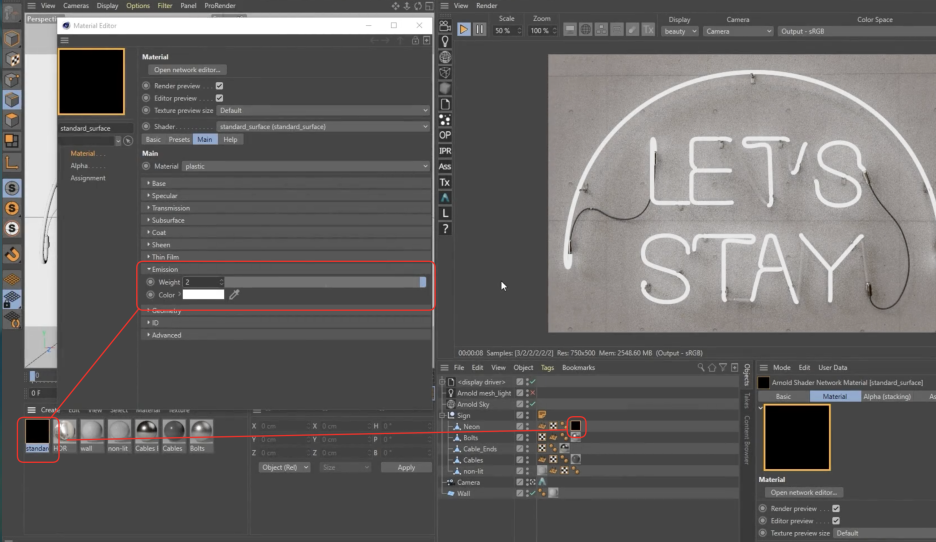936x542 pixels.
Task: Click the L icon in Arnold sidebar
Action: [x=445, y=213]
